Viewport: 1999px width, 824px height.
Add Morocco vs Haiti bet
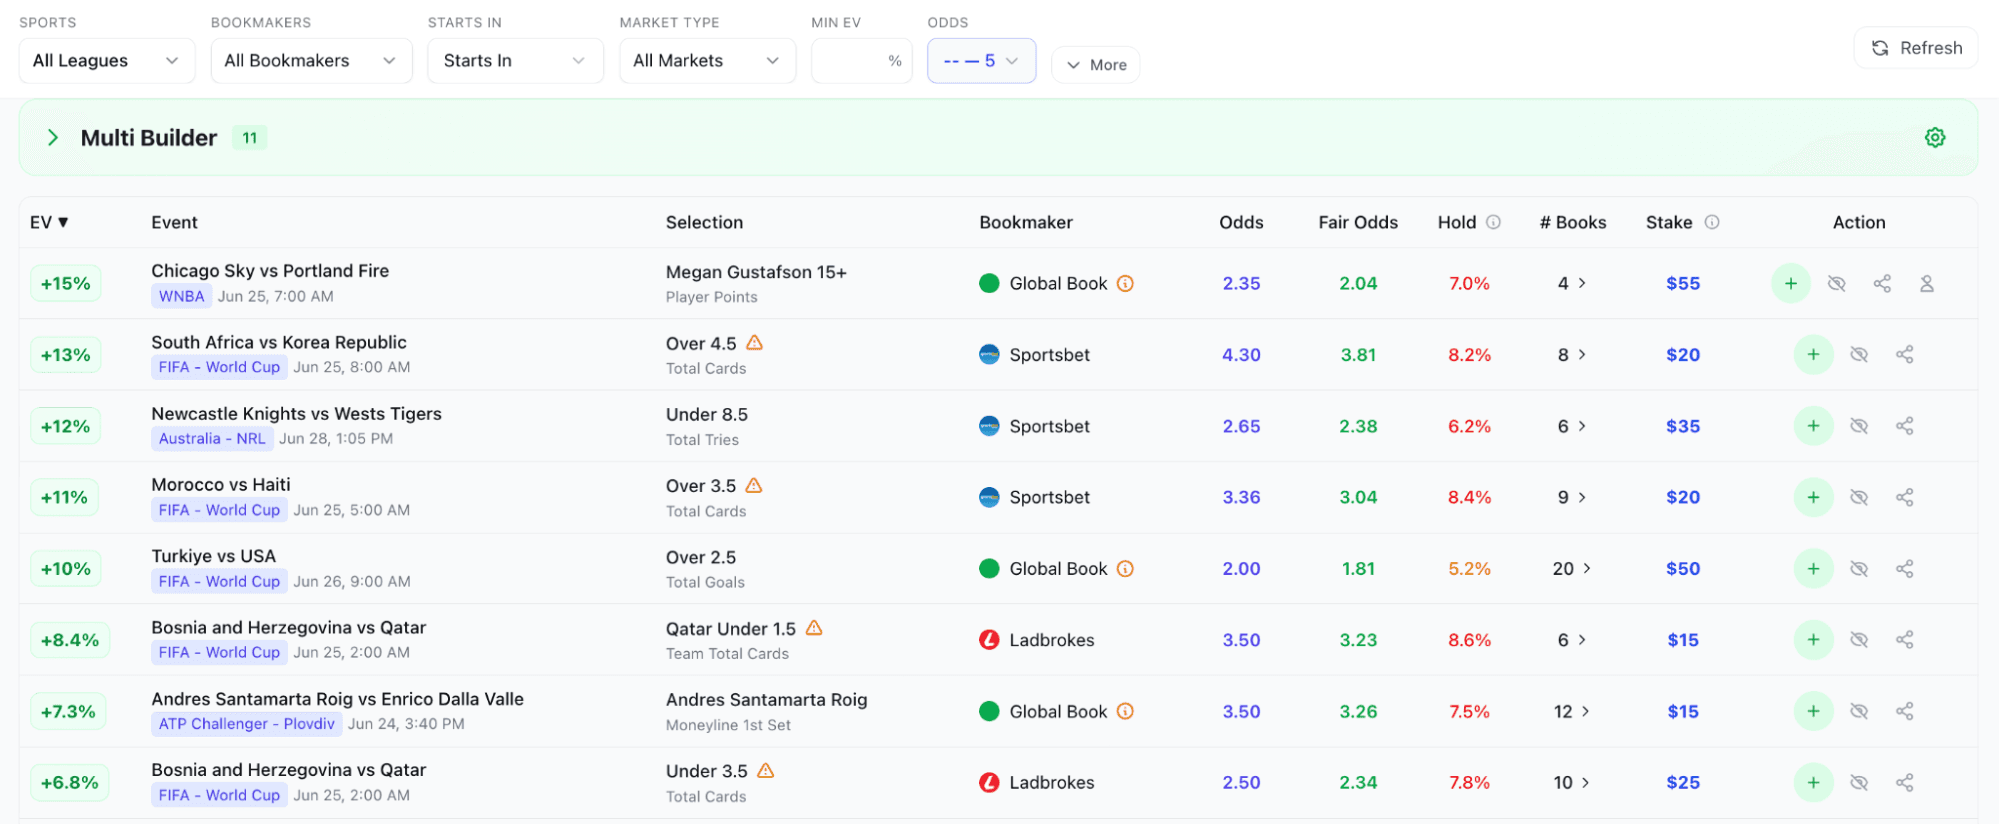coord(1813,497)
